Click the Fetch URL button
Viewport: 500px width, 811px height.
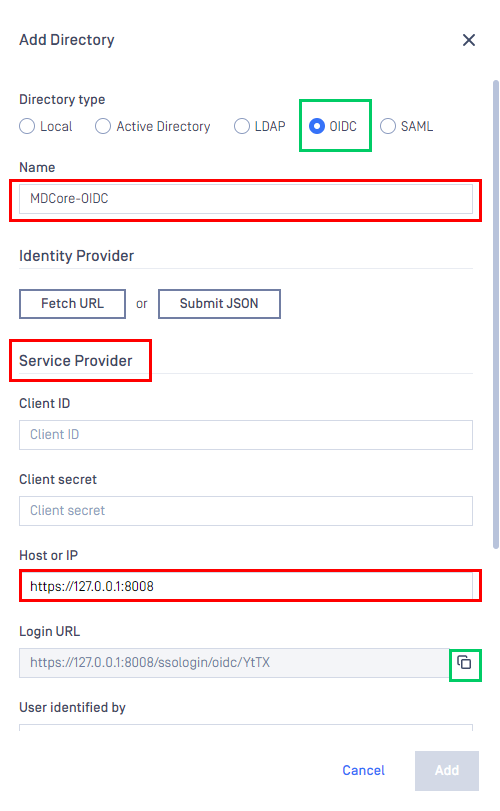click(x=72, y=304)
